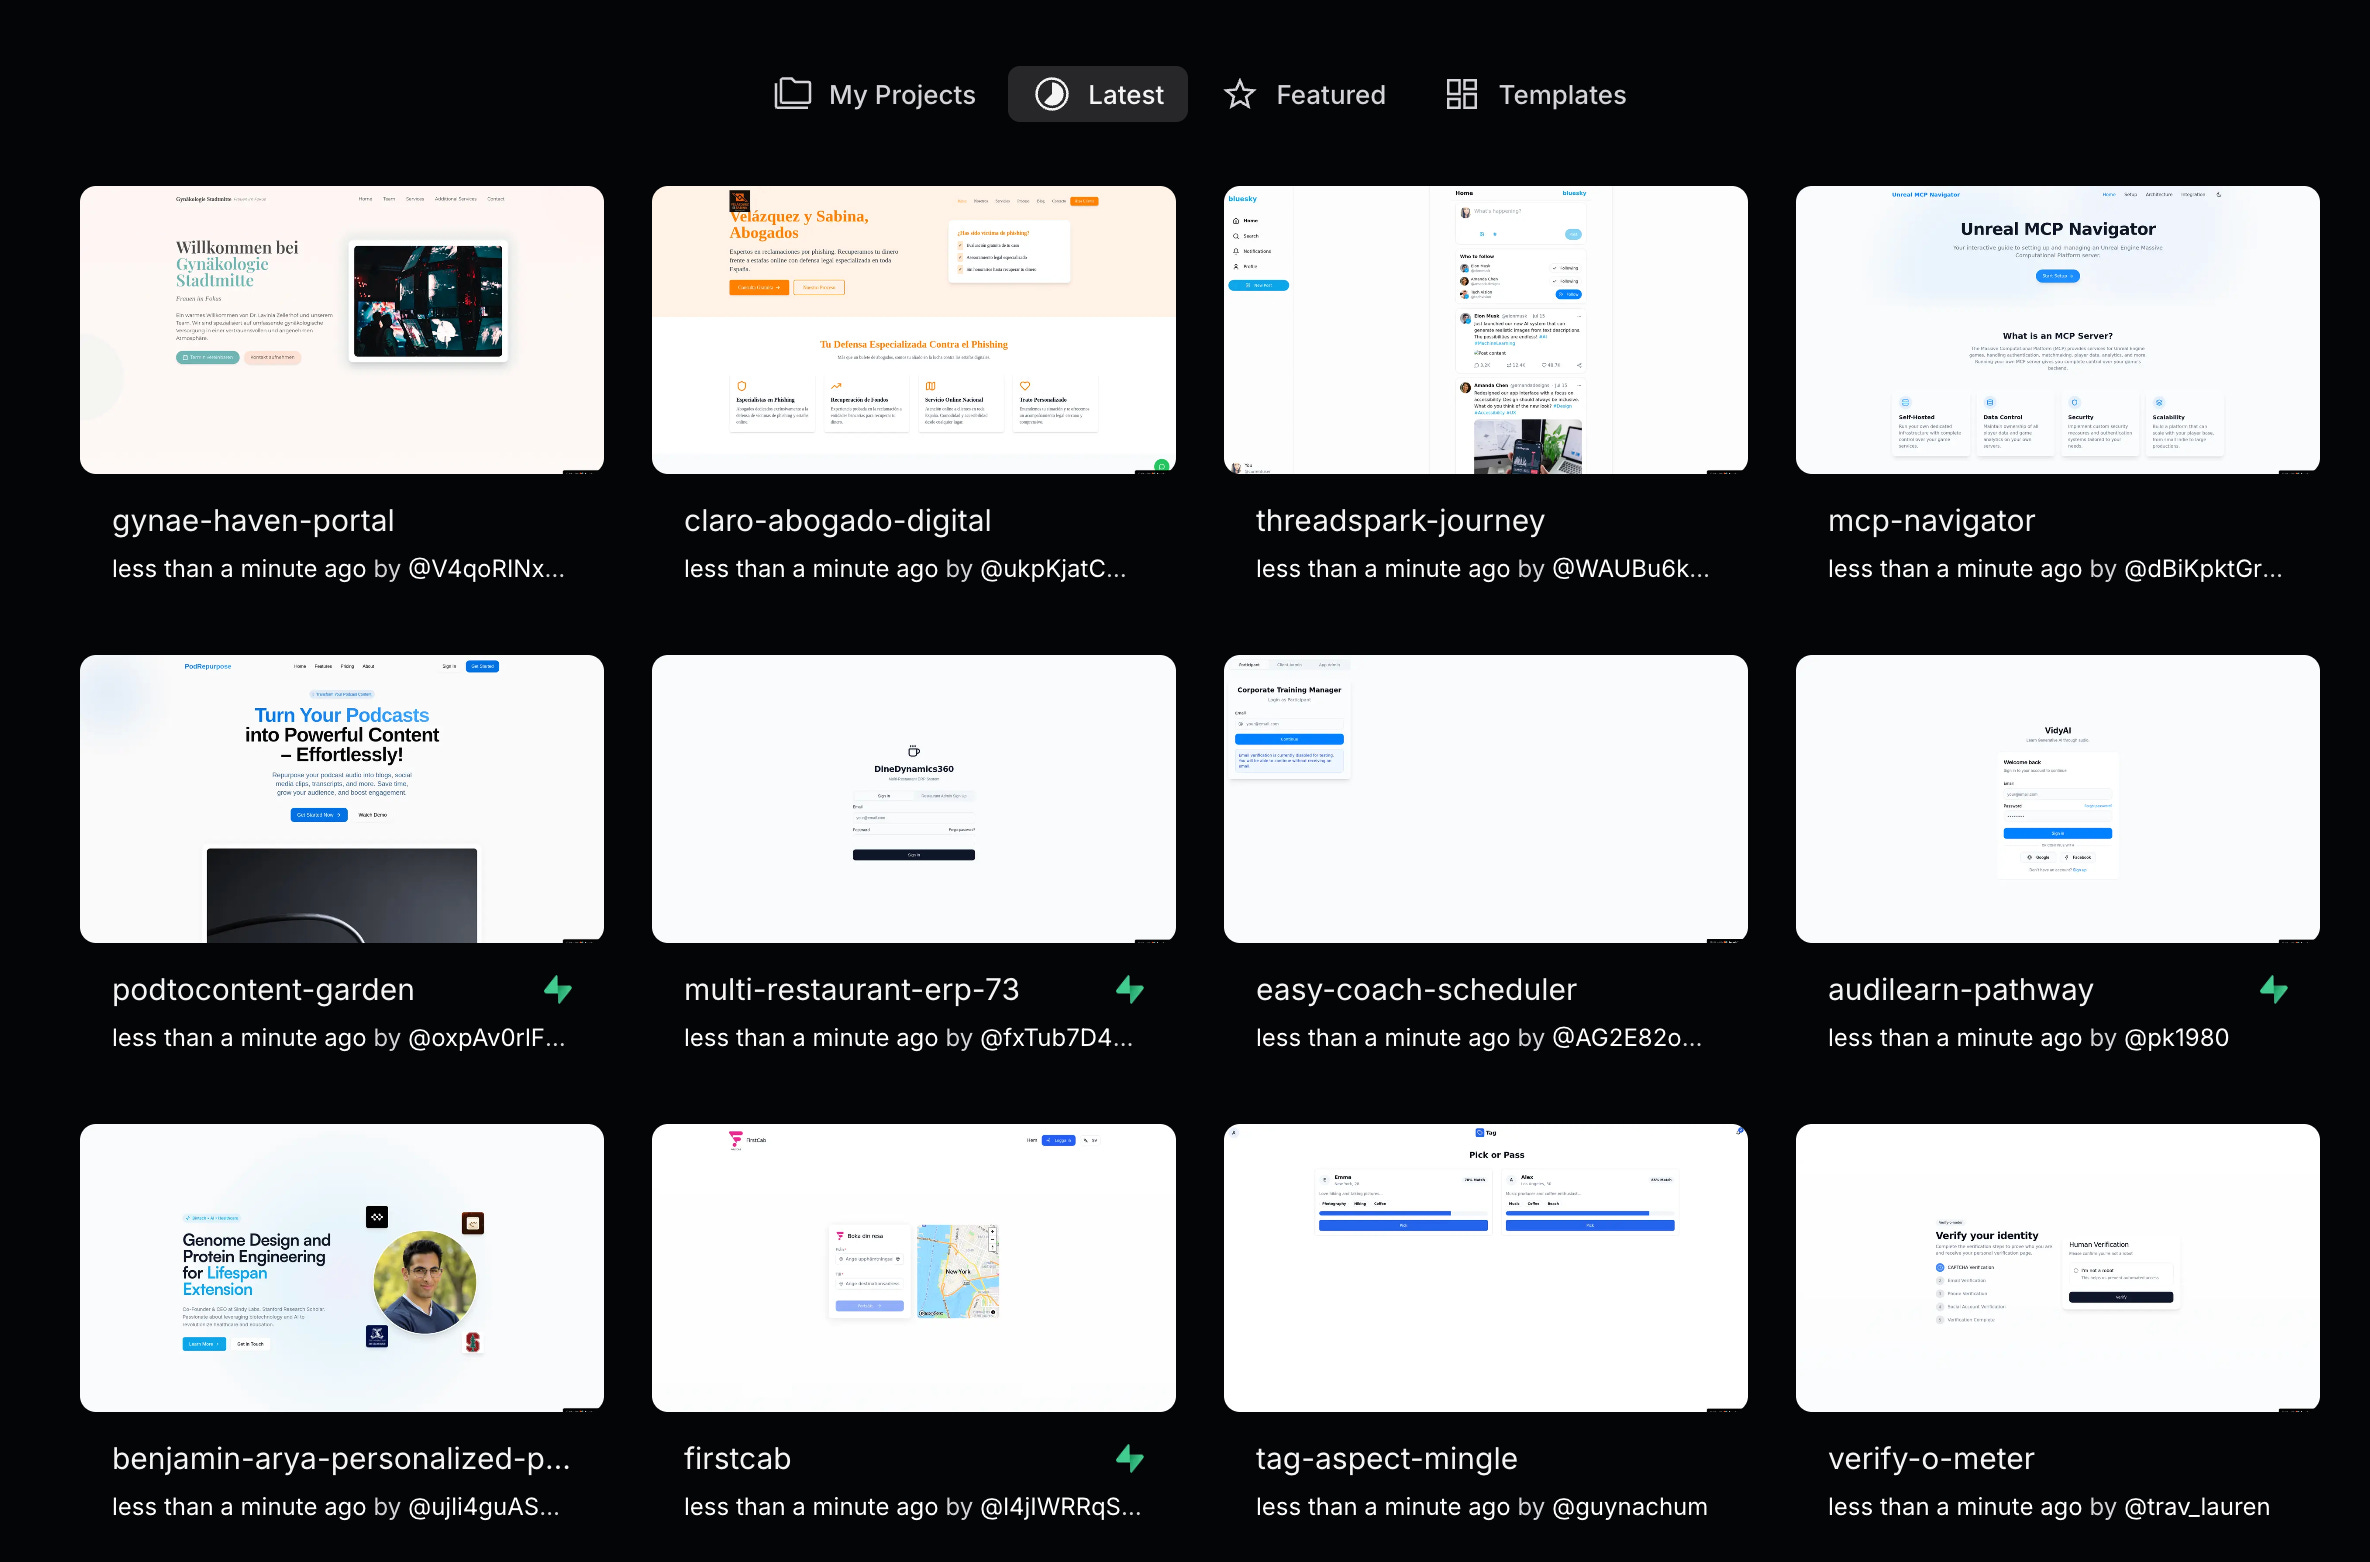
Task: Click the grid icon beside Templates
Action: pyautogui.click(x=1461, y=94)
